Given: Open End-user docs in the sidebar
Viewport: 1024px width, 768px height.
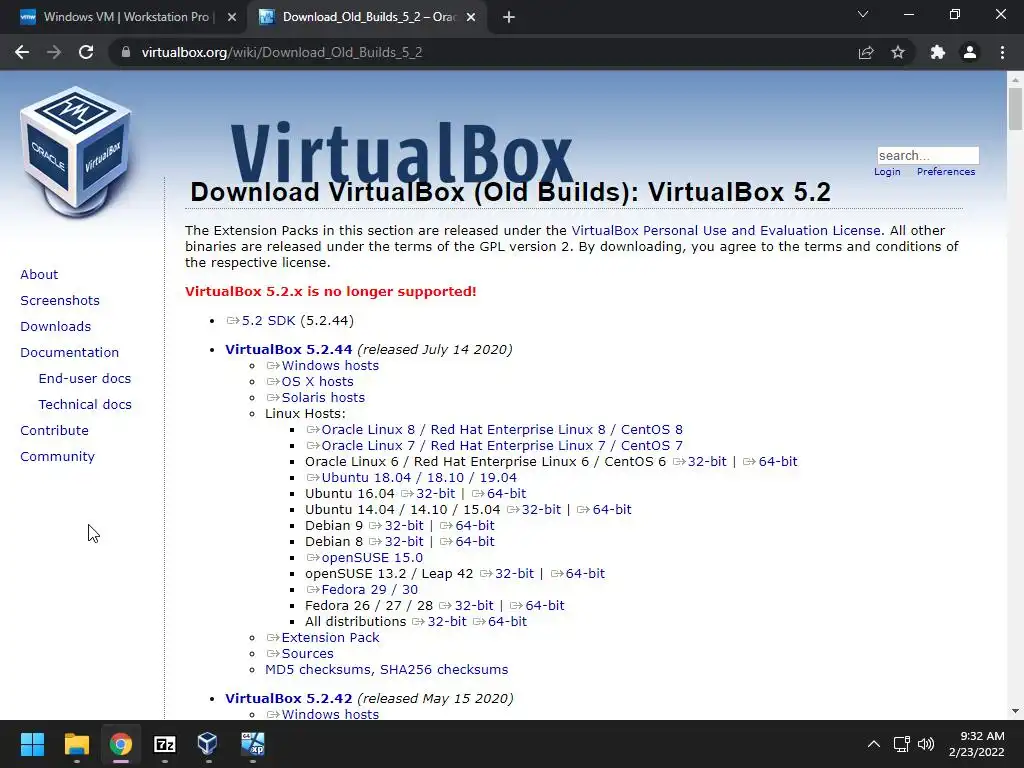Looking at the screenshot, I should [x=85, y=379].
